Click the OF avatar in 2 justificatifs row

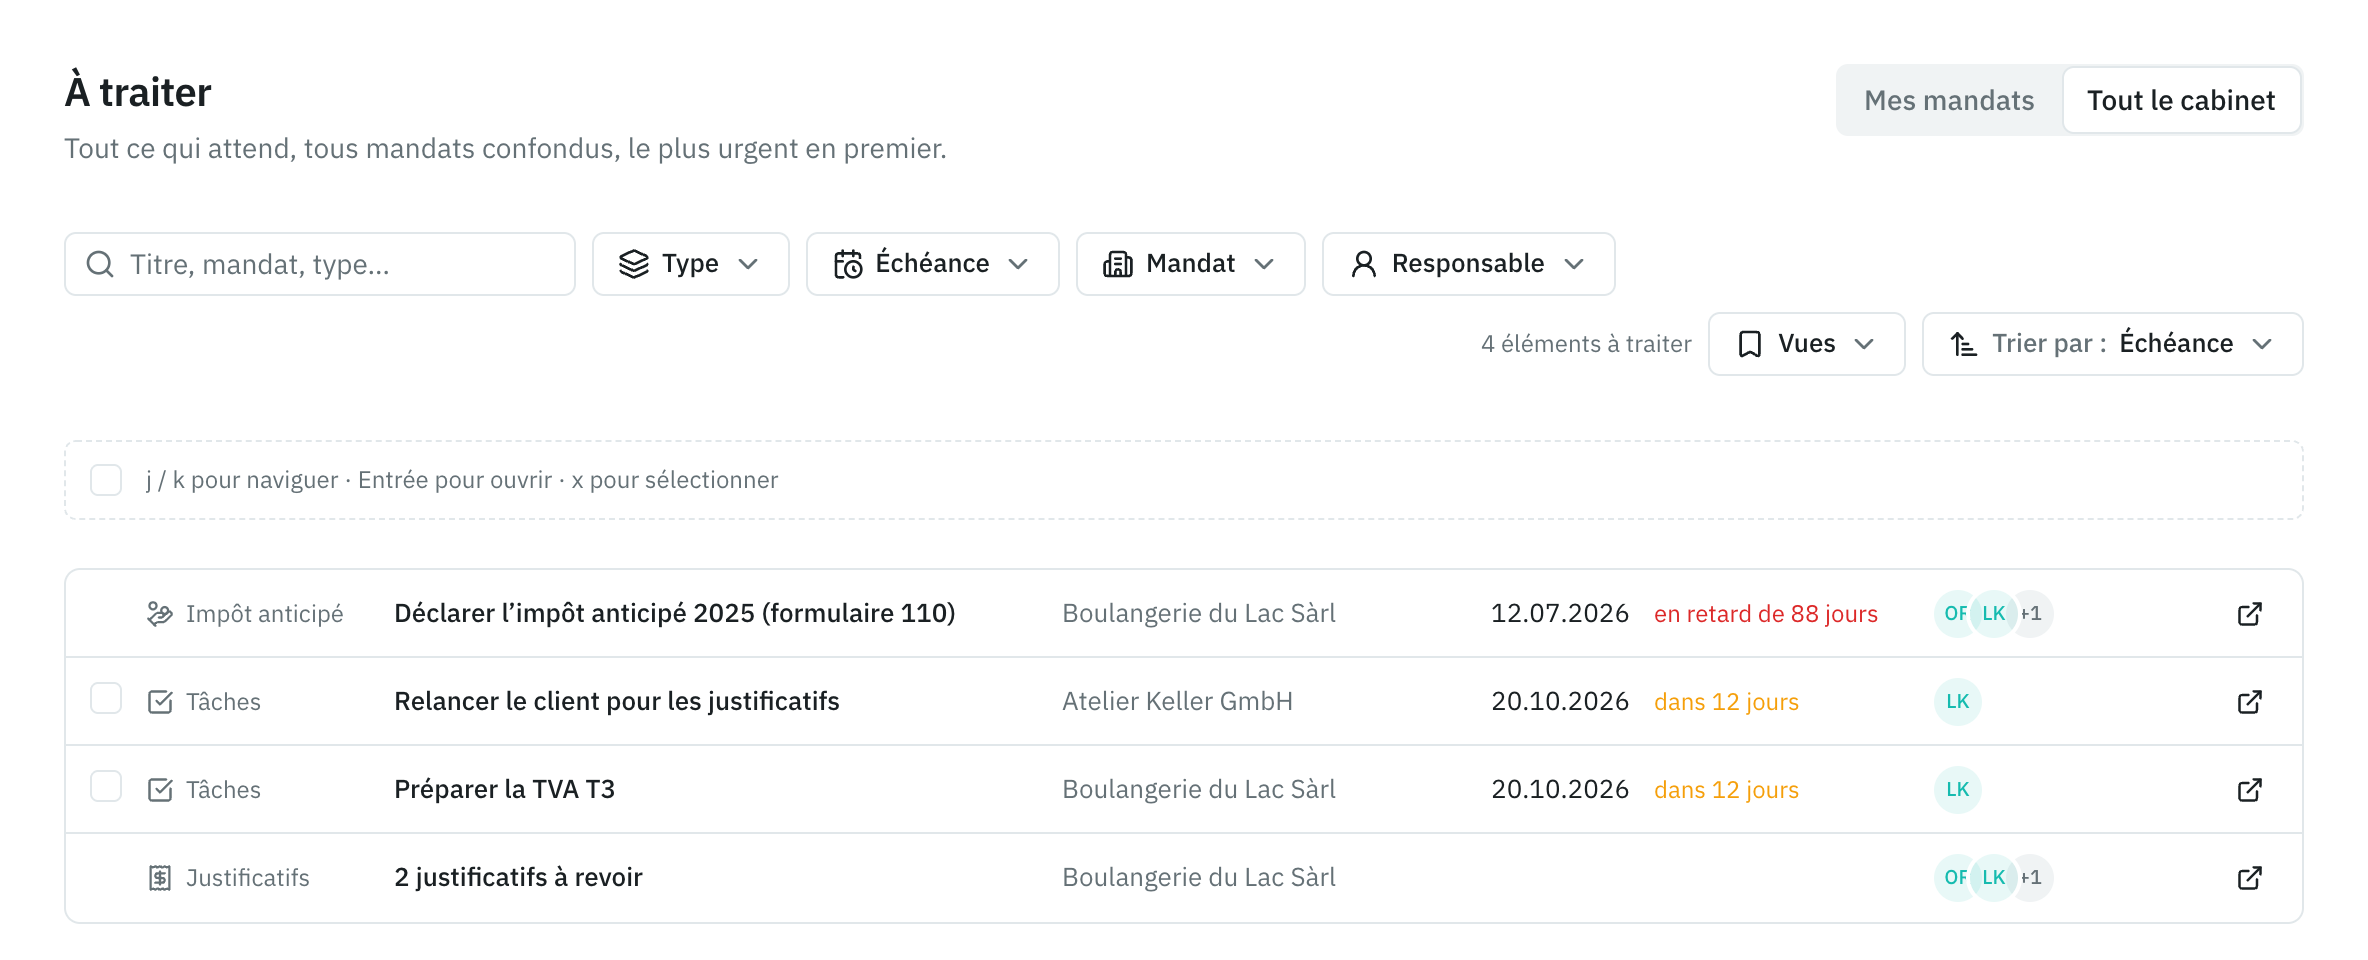[1954, 878]
